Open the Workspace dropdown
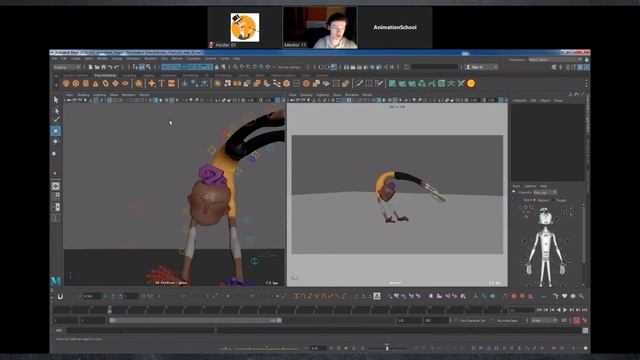 click(x=555, y=60)
